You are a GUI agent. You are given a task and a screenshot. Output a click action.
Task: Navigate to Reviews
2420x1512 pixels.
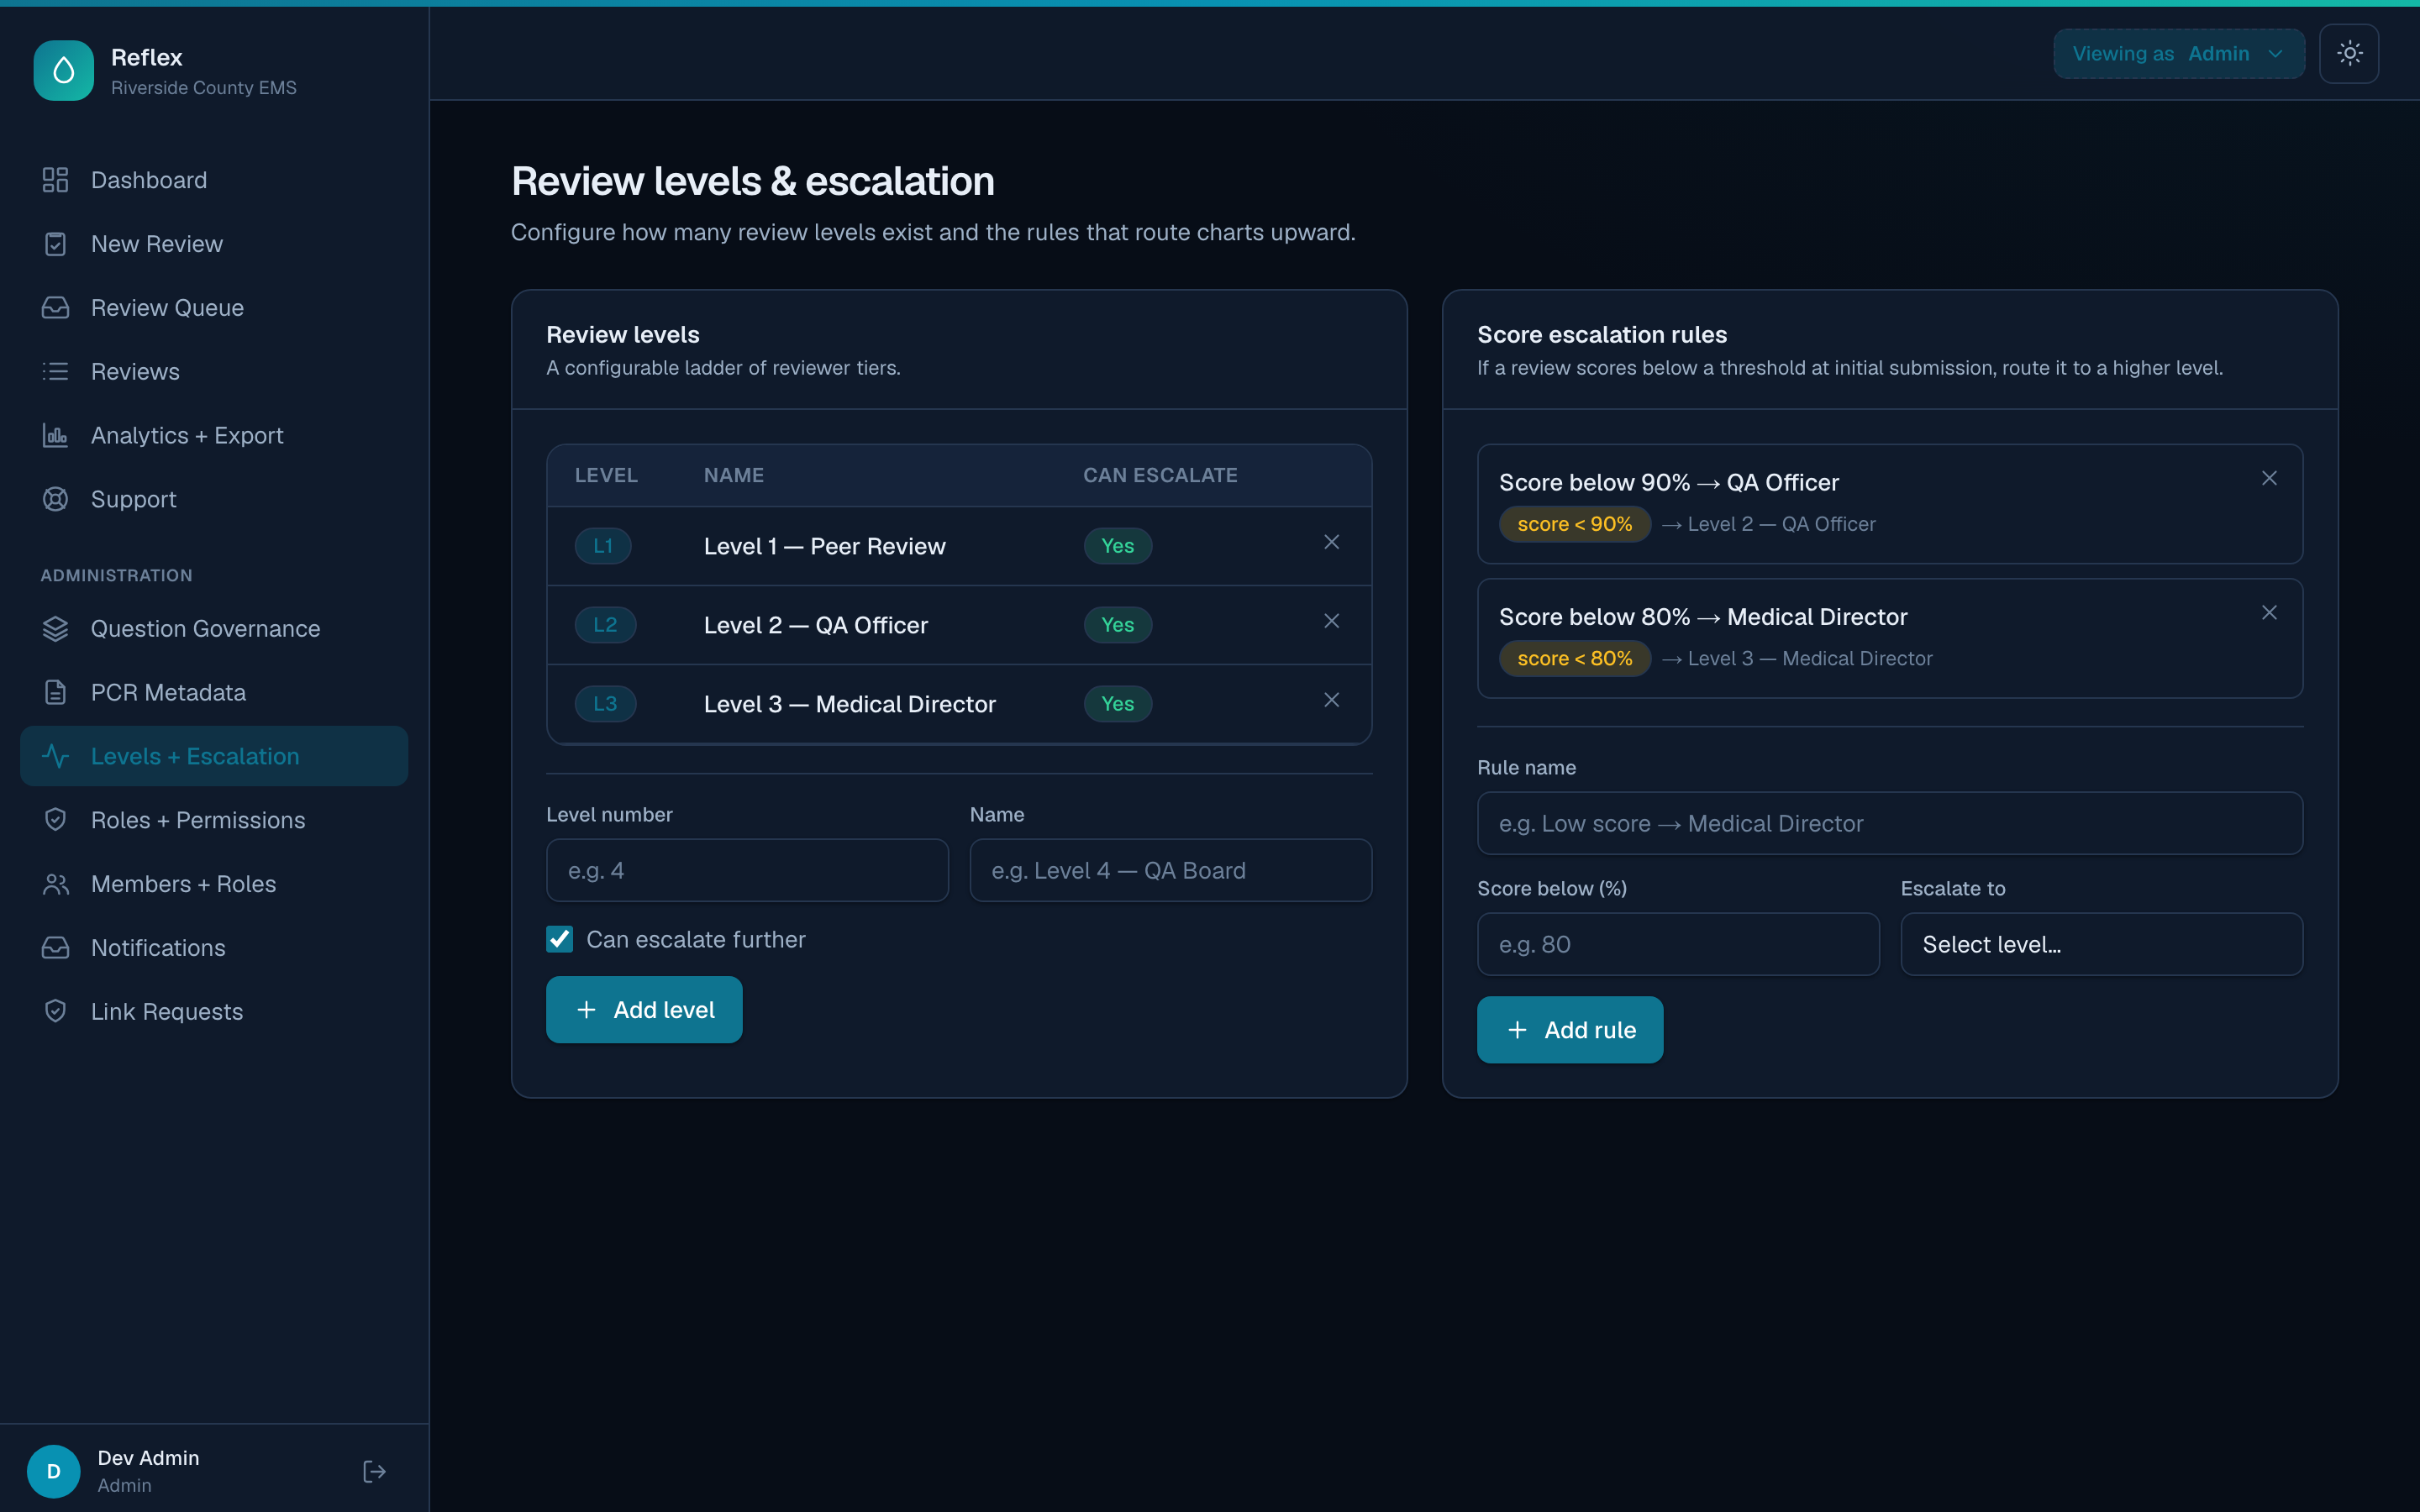click(214, 372)
